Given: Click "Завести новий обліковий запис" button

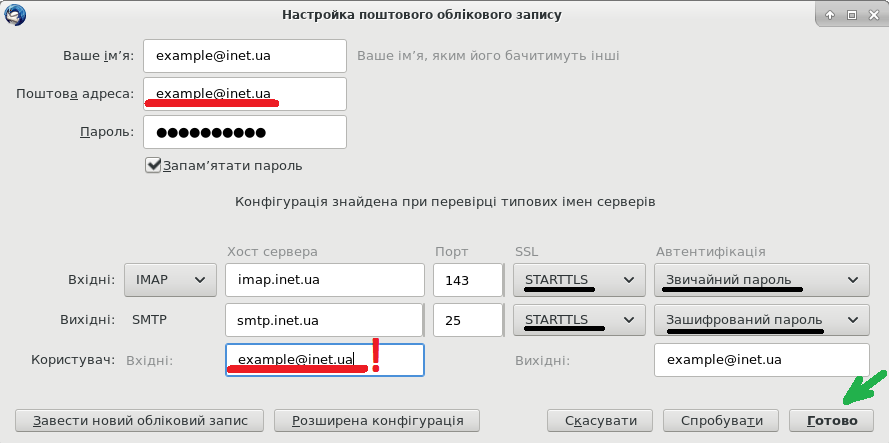Looking at the screenshot, I should (140, 421).
